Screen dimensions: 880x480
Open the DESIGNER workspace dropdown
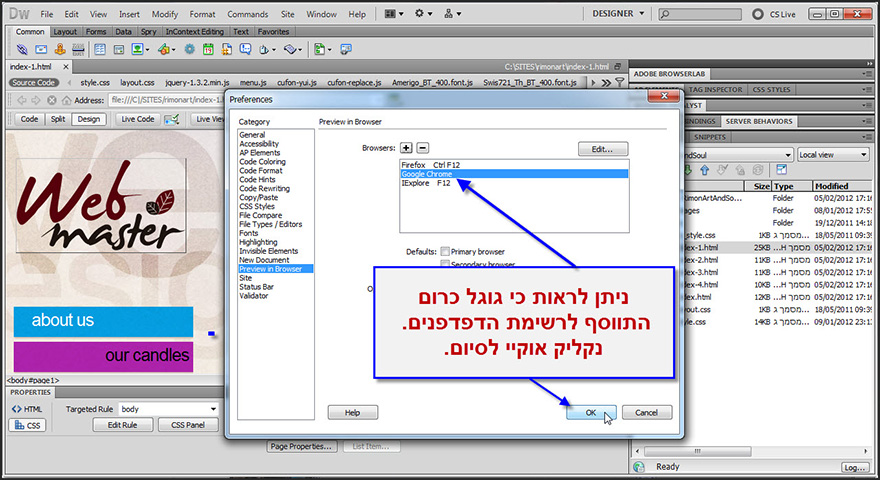tap(618, 13)
